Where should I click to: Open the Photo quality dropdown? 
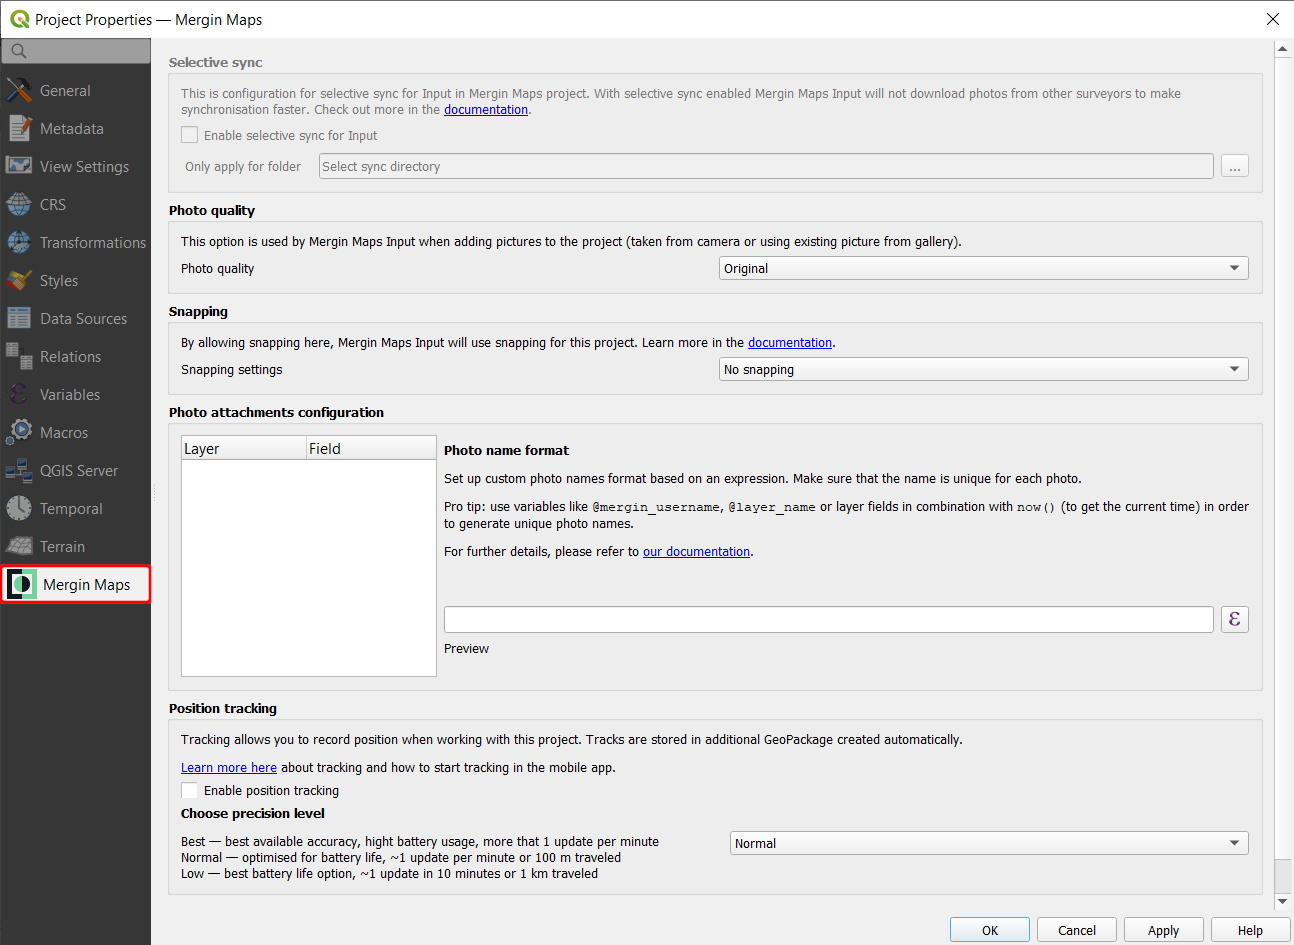984,268
